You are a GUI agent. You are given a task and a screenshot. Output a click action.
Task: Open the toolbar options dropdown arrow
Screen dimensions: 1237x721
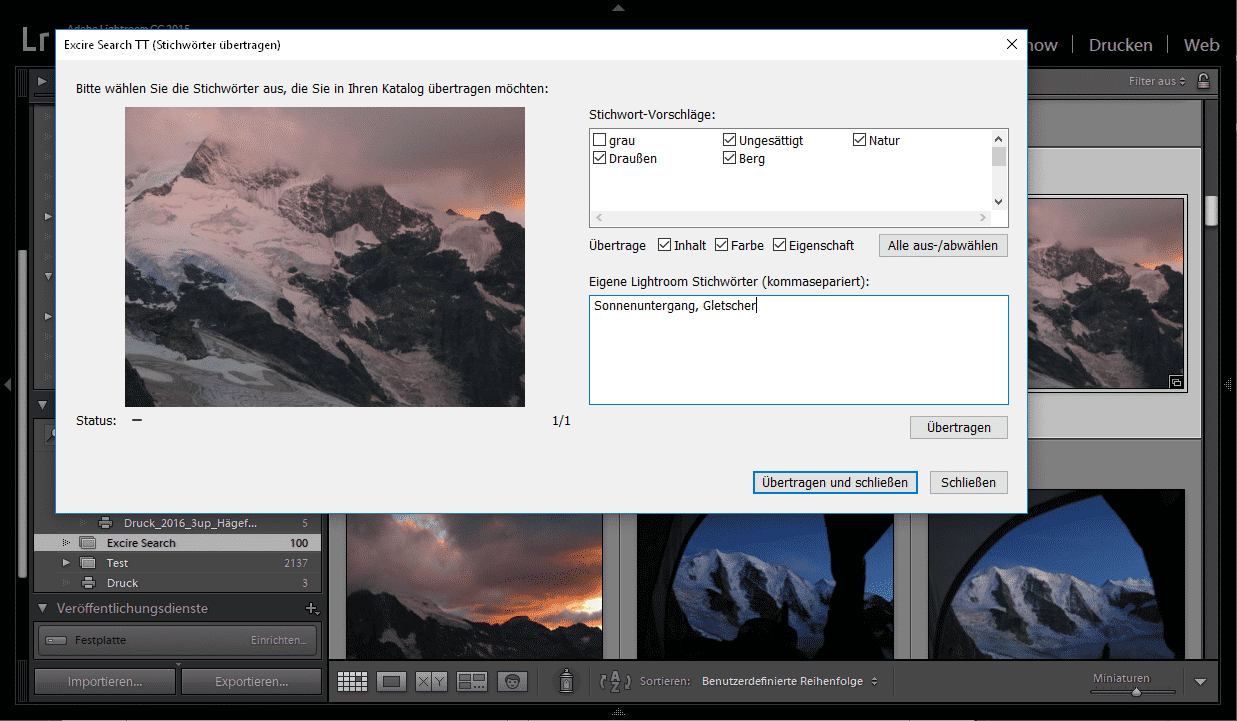point(1201,682)
